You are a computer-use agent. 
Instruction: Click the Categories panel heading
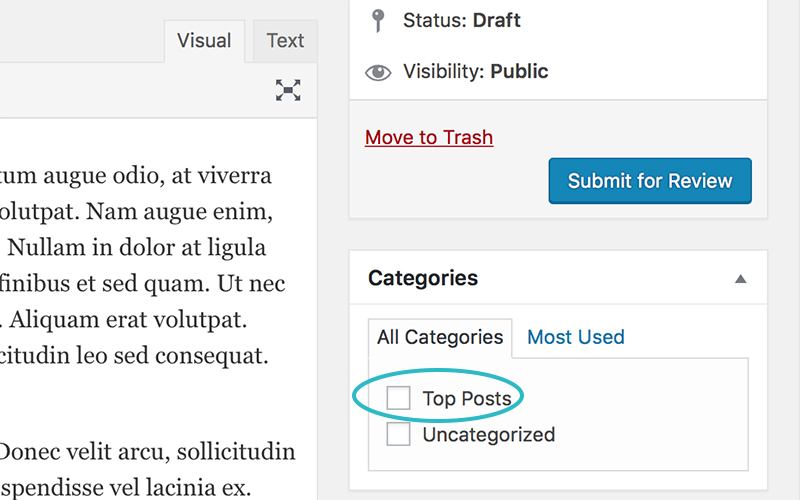coord(423,278)
